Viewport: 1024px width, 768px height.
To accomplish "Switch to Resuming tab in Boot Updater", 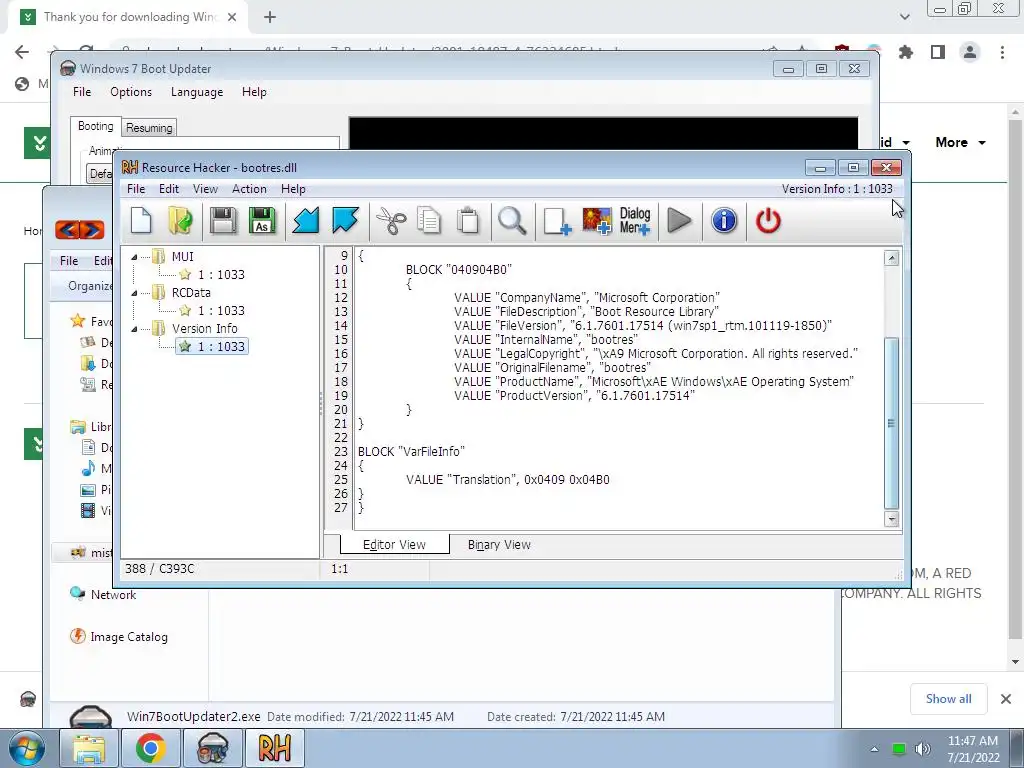I will 149,128.
